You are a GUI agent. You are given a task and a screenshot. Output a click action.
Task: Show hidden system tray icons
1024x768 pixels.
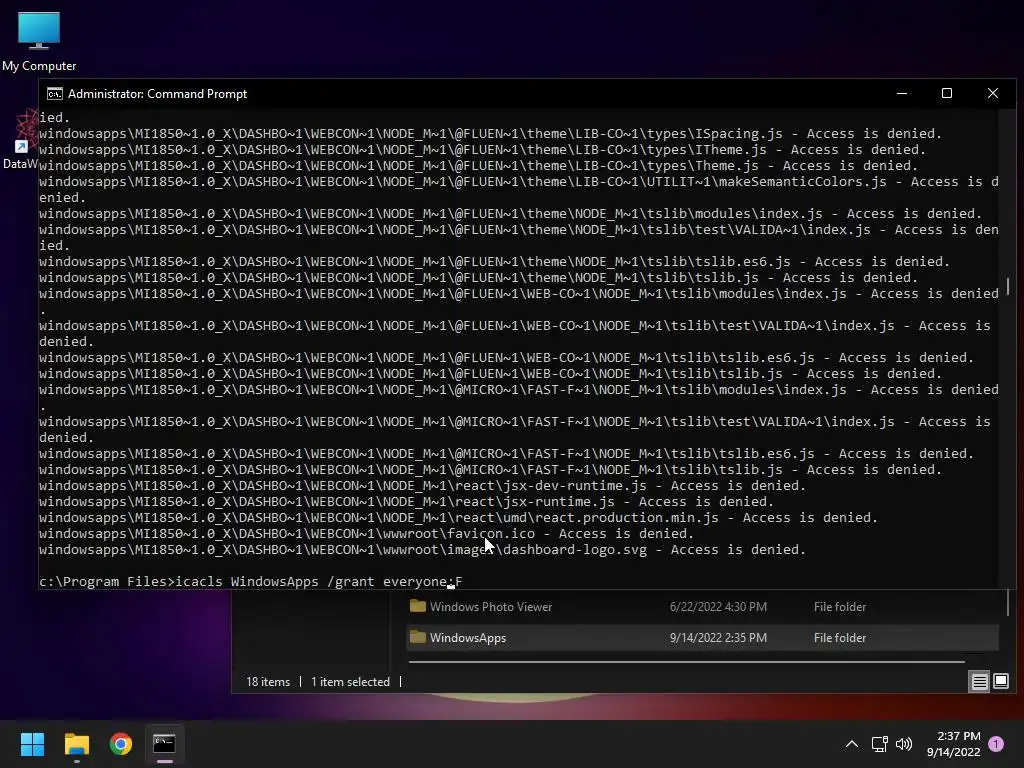[x=852, y=744]
